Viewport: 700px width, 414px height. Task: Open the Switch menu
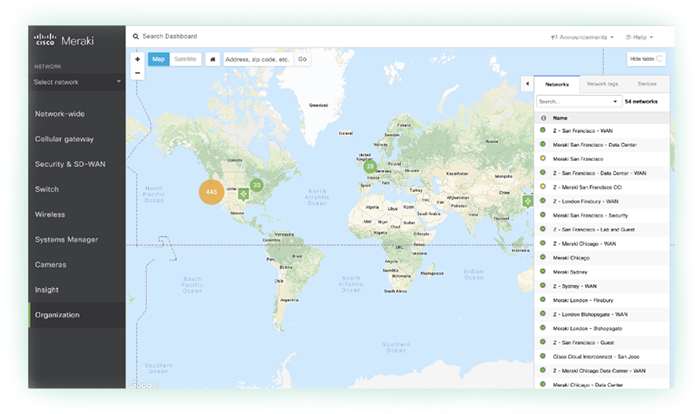point(47,189)
